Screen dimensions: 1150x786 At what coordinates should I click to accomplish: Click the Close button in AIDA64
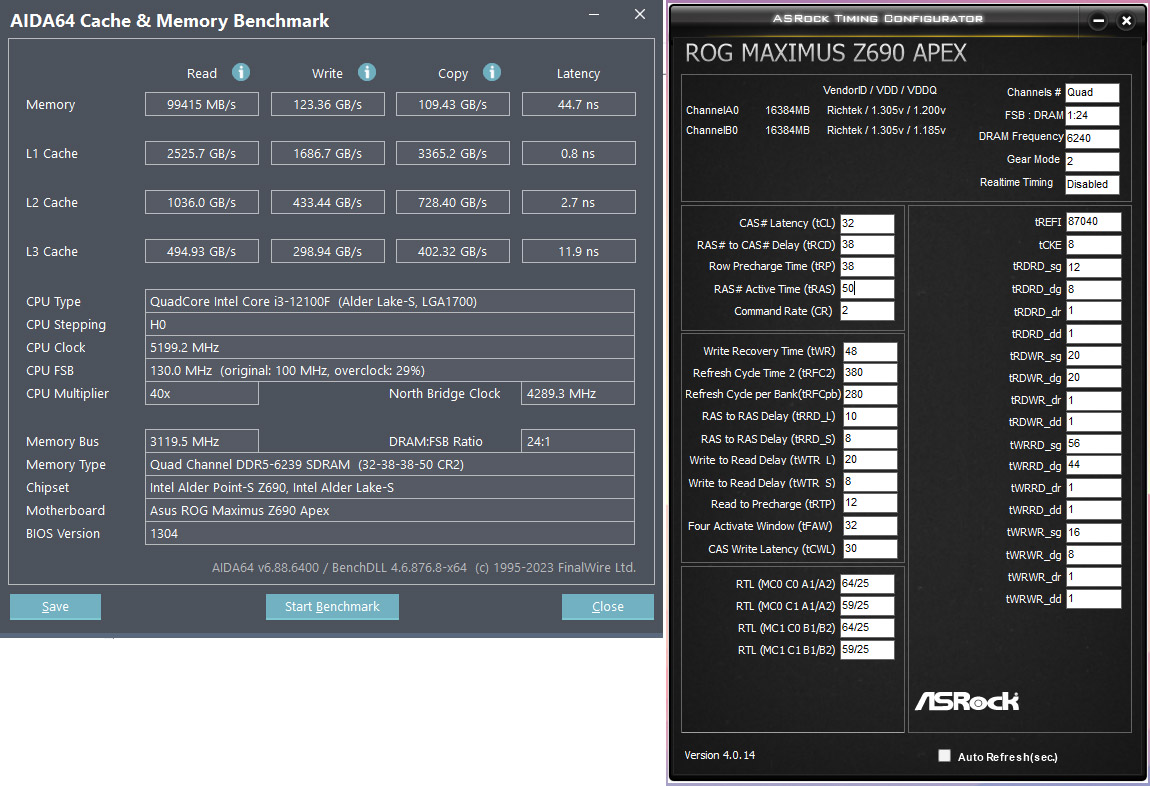607,606
